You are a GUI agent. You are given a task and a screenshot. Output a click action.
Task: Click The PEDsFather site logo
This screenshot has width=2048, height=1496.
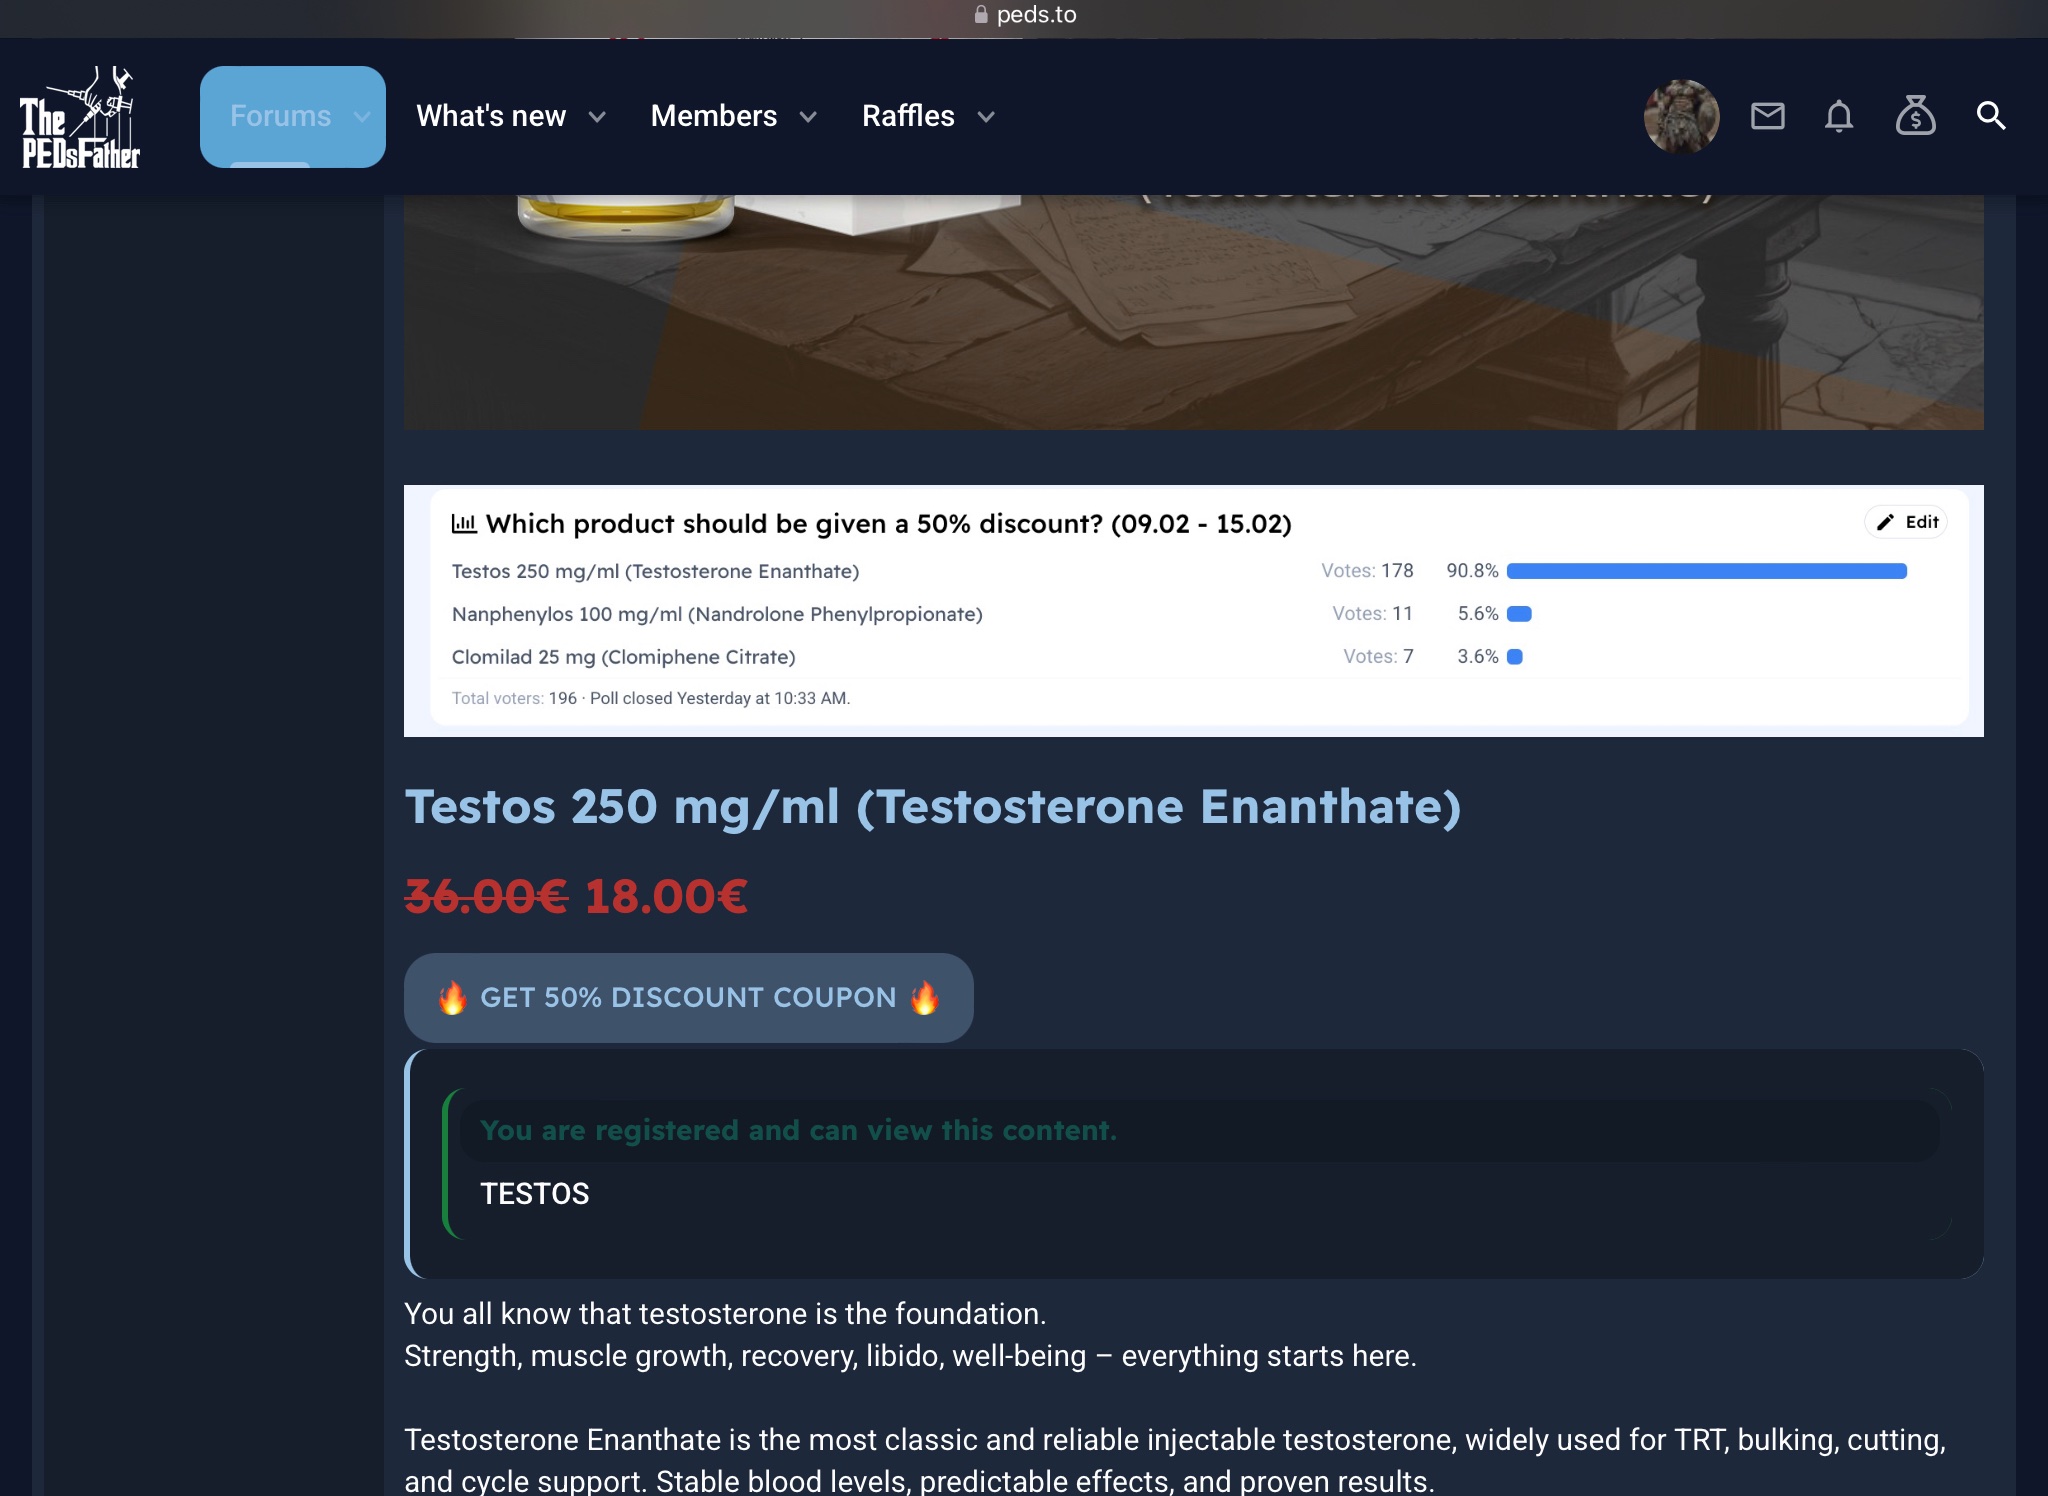point(80,118)
